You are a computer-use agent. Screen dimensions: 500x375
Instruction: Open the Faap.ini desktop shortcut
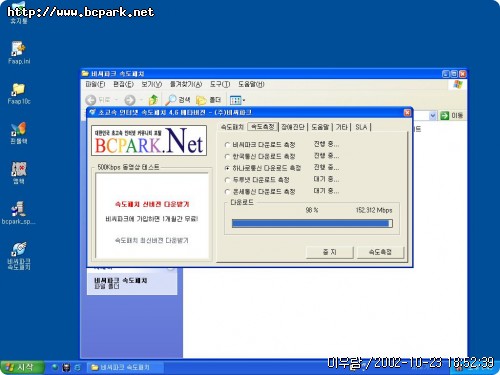[18, 52]
